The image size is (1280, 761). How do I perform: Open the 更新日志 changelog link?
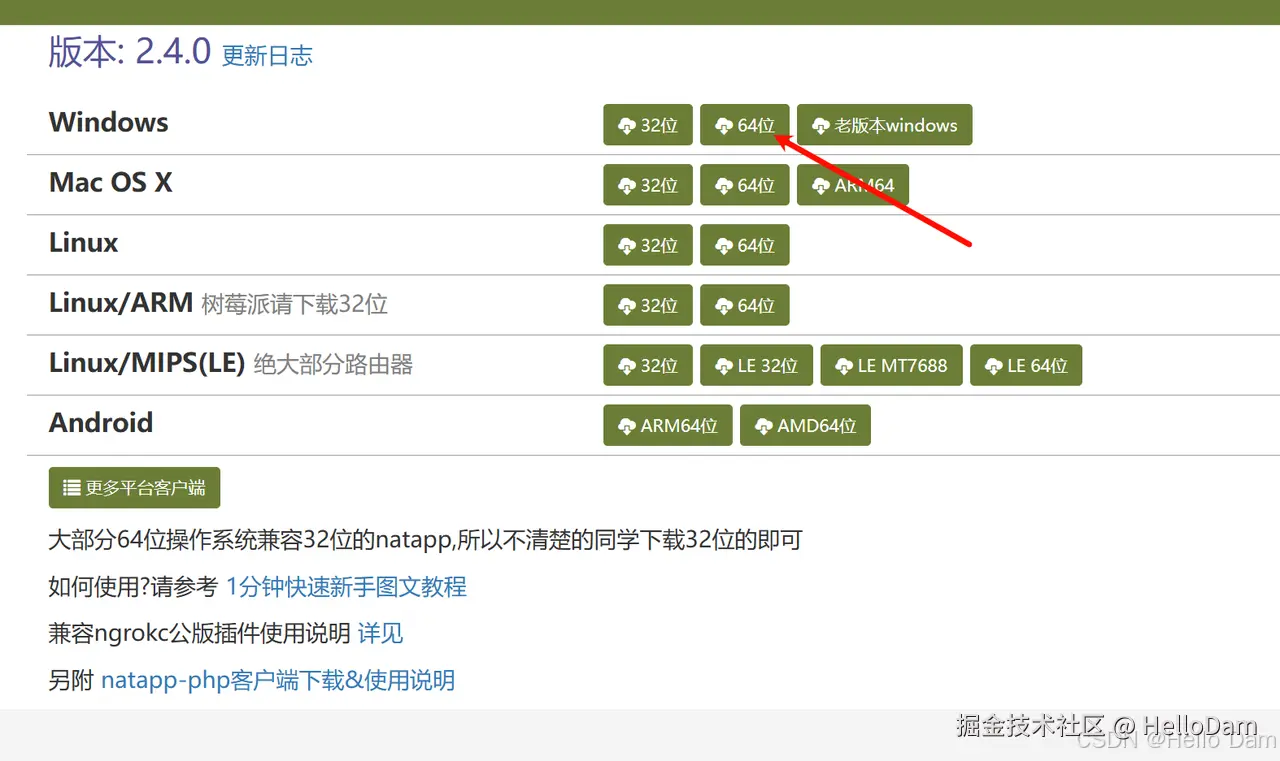267,55
